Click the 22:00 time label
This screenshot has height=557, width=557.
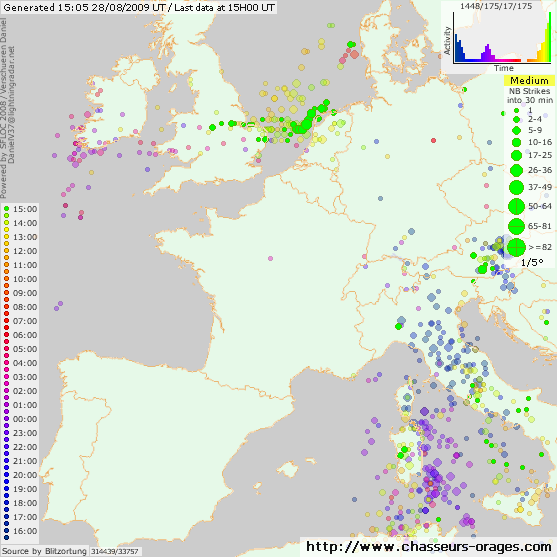(x=25, y=447)
